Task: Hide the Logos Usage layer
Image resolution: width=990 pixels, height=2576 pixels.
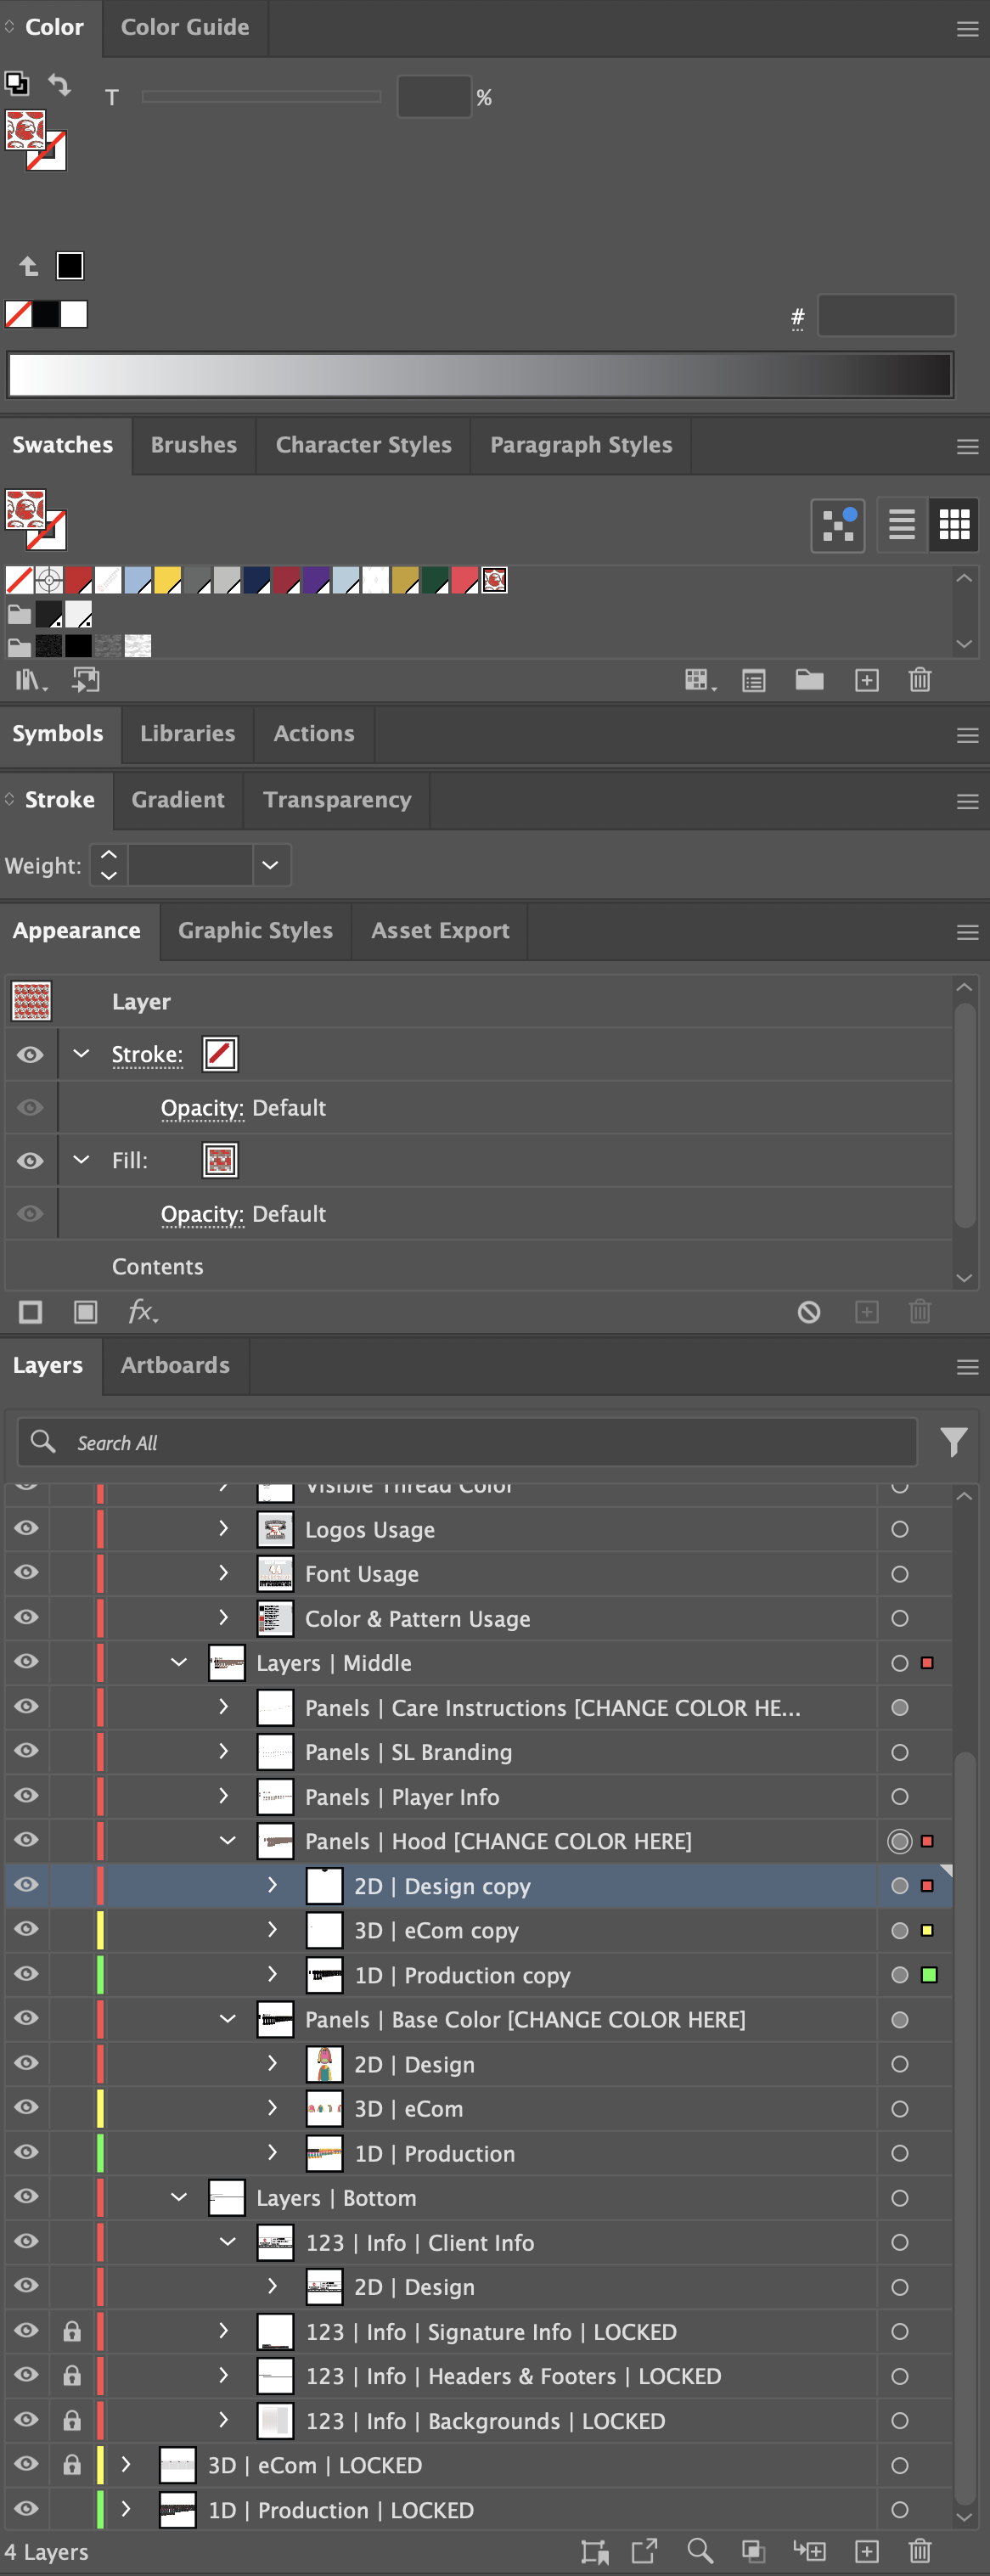Action: point(27,1528)
